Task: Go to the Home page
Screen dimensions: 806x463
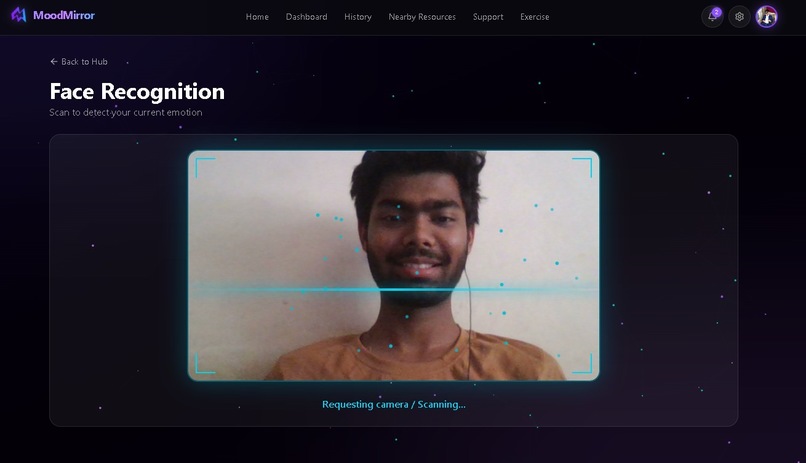Action: click(x=257, y=17)
